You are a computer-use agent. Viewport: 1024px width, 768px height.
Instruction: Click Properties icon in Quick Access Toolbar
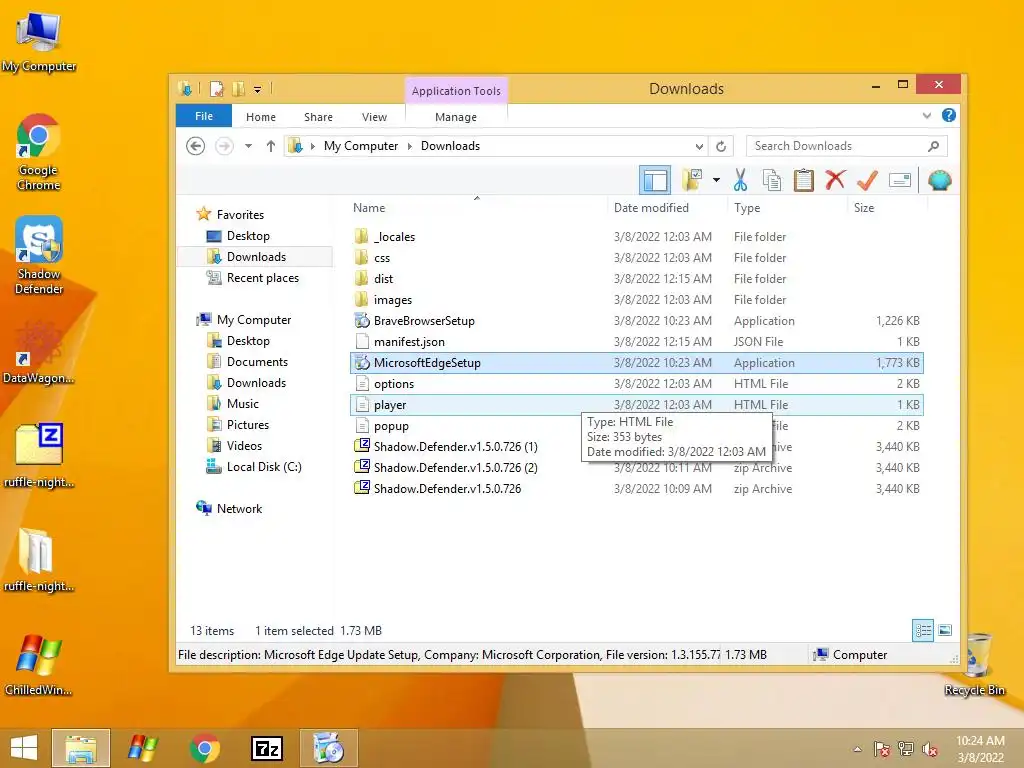(x=216, y=89)
